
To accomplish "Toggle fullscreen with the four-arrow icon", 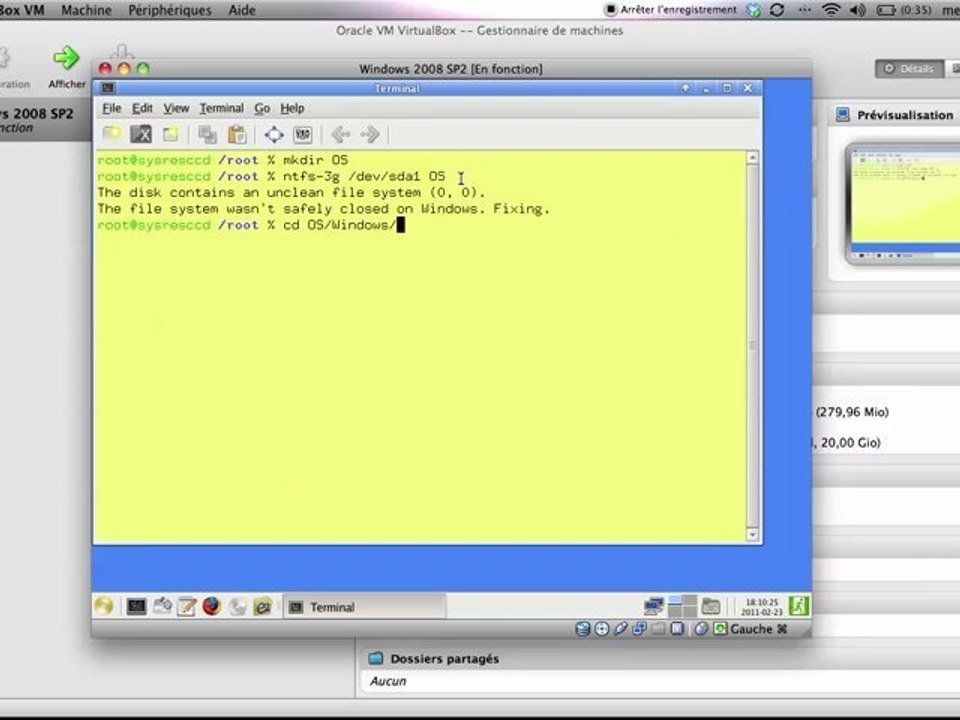I will click(274, 134).
